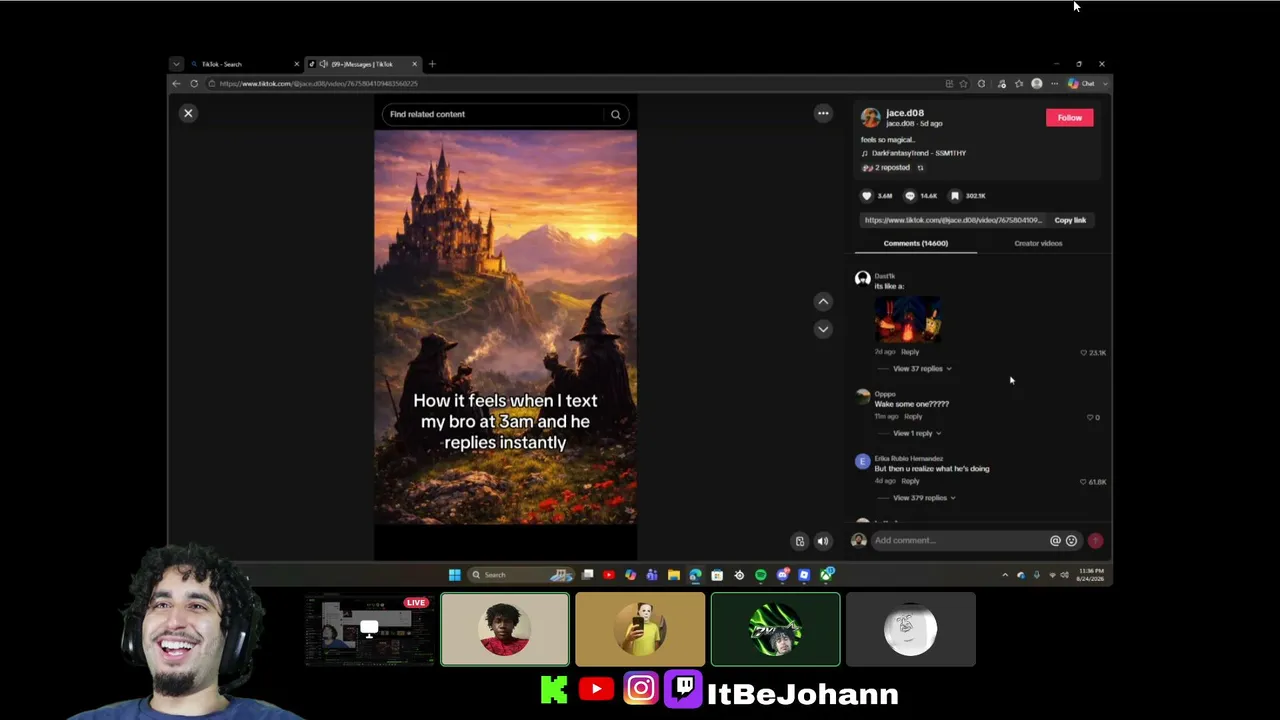Screen dimensions: 1280x720
Task: Insert a mention with the @ icon
Action: click(x=1055, y=541)
